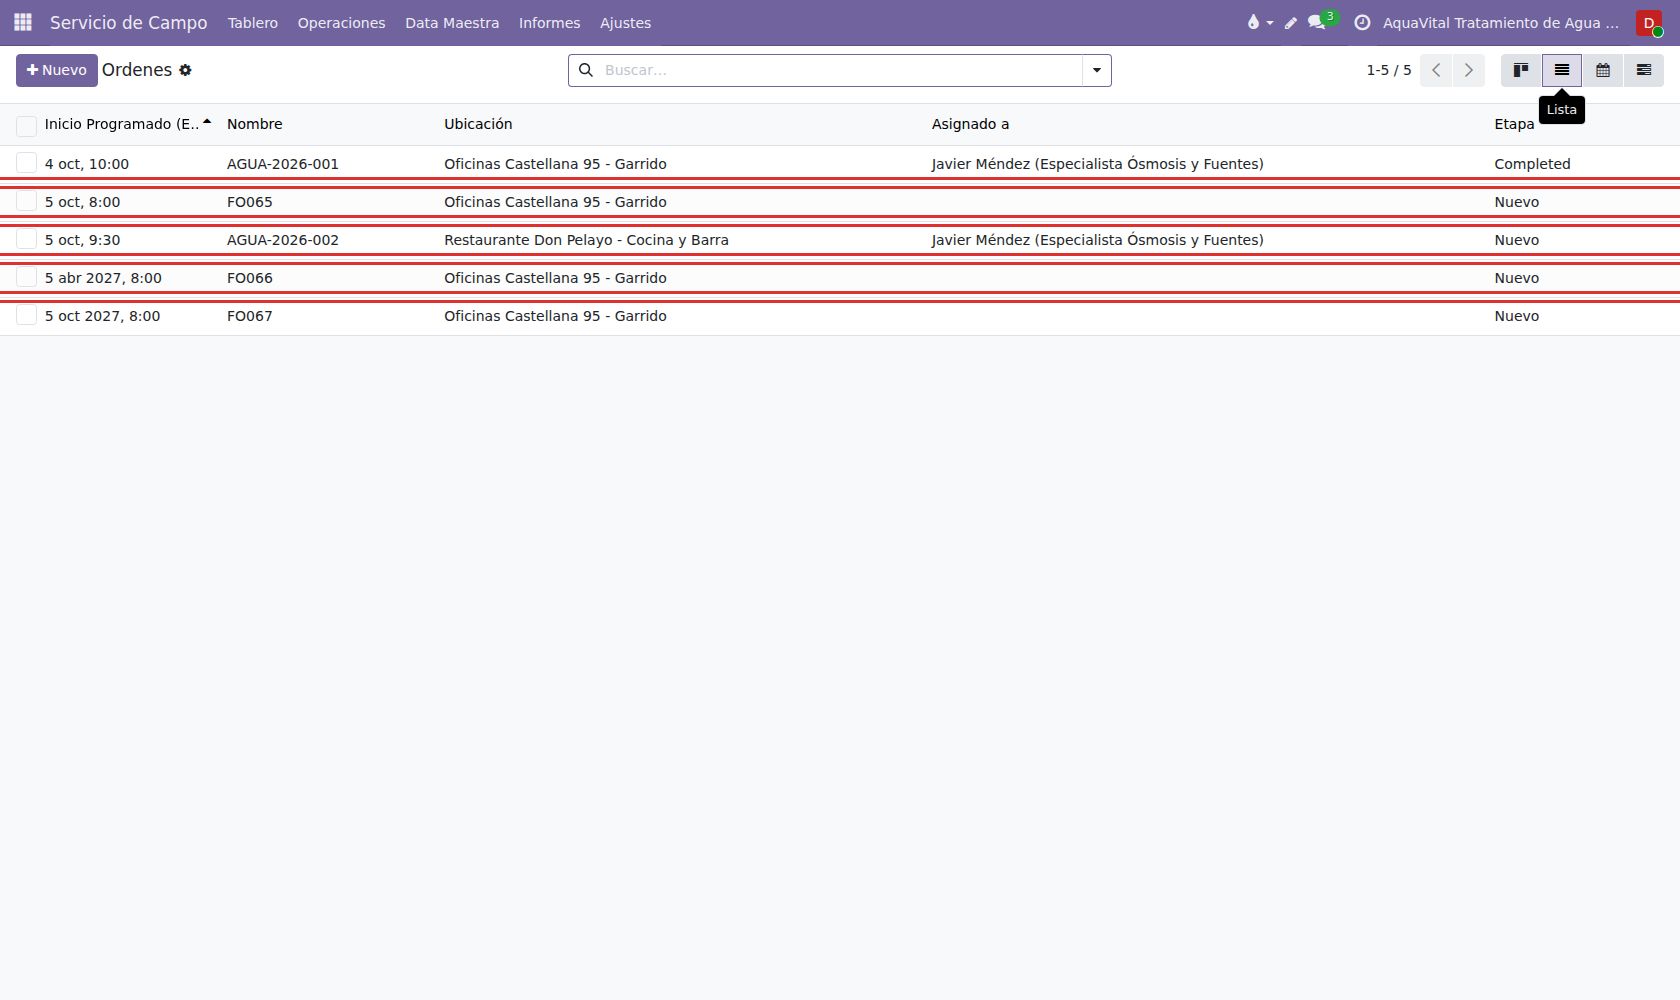Viewport: 1680px width, 1000px height.
Task: Open the Ajustes menu
Action: [x=625, y=23]
